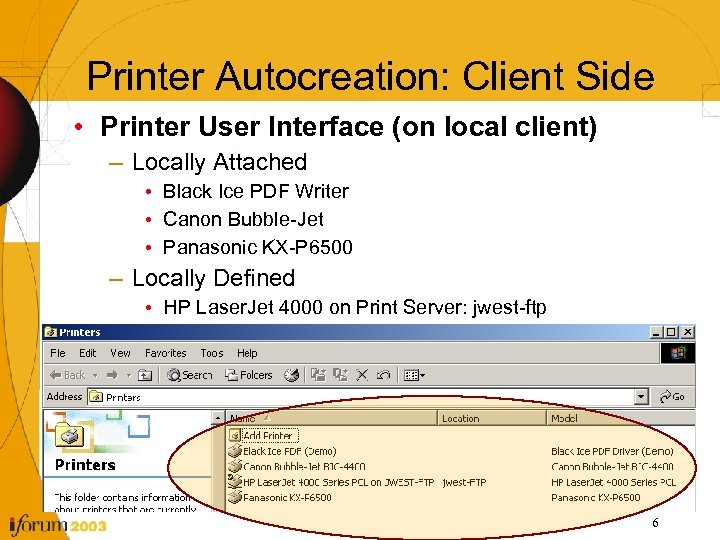Select the Black Ice PDF (Demo) printer icon
This screenshot has height=540, width=720.
coord(235,451)
